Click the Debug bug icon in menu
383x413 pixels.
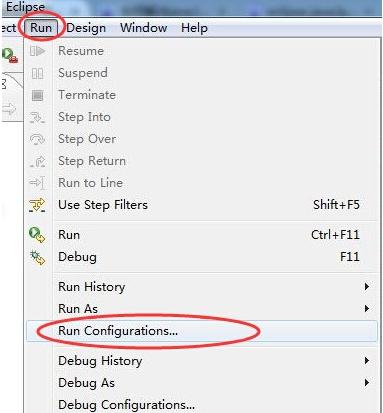(37, 257)
